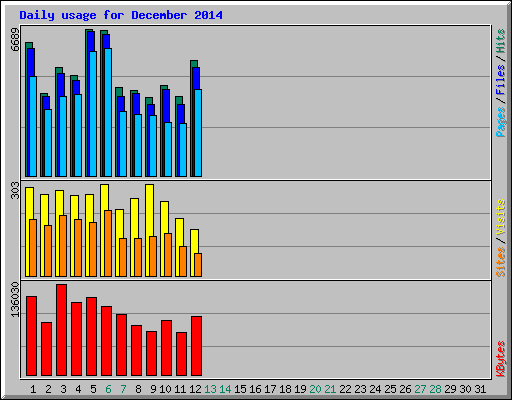This screenshot has width=512, height=400.
Task: Click the red KBytes bar for day 10
Action: (x=166, y=348)
